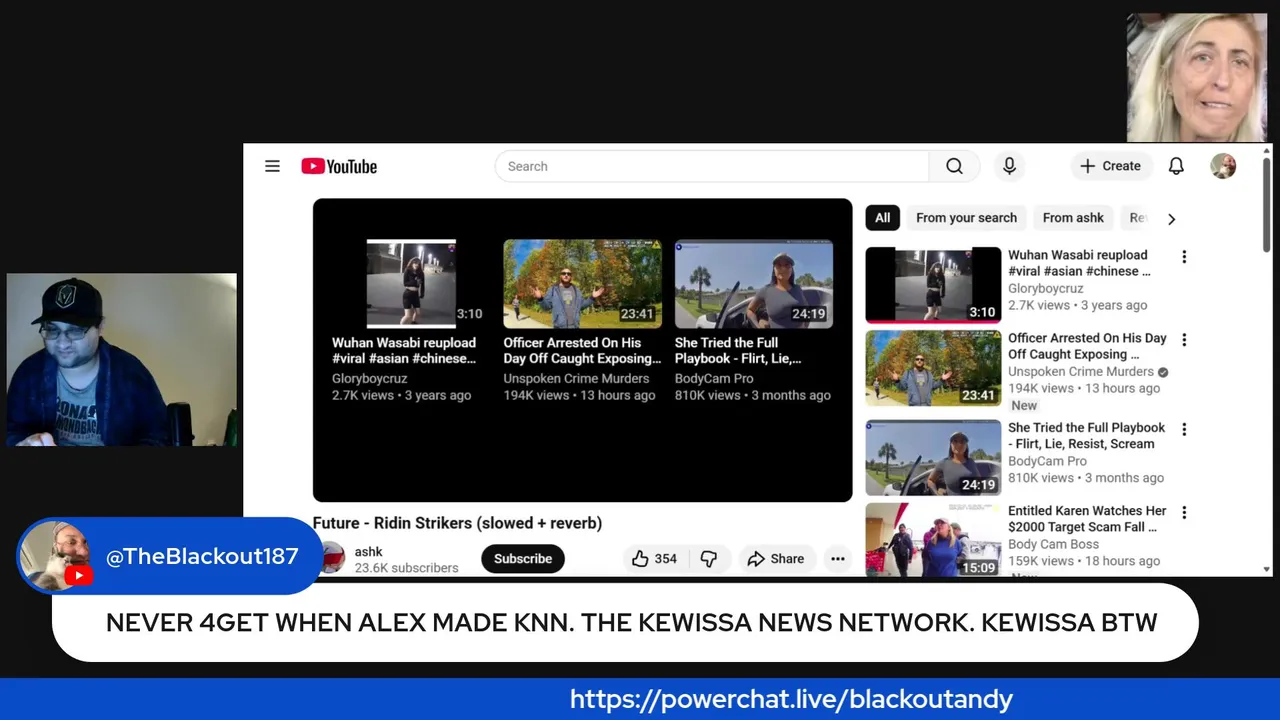Click the magnifier search button
Viewport: 1280px width, 720px height.
(x=955, y=166)
